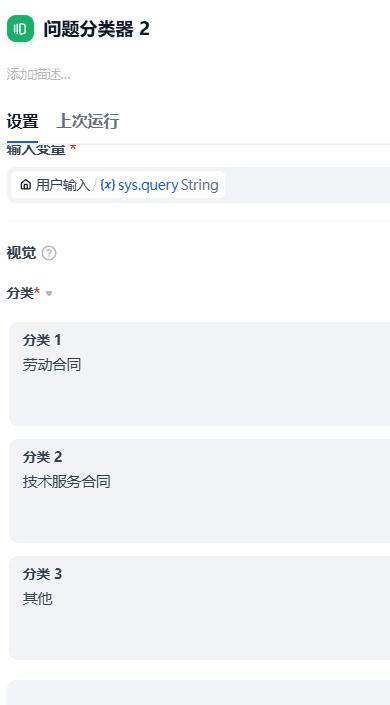390x705 pixels.
Task: Click the 分类 3 heading label
Action: (x=43, y=574)
